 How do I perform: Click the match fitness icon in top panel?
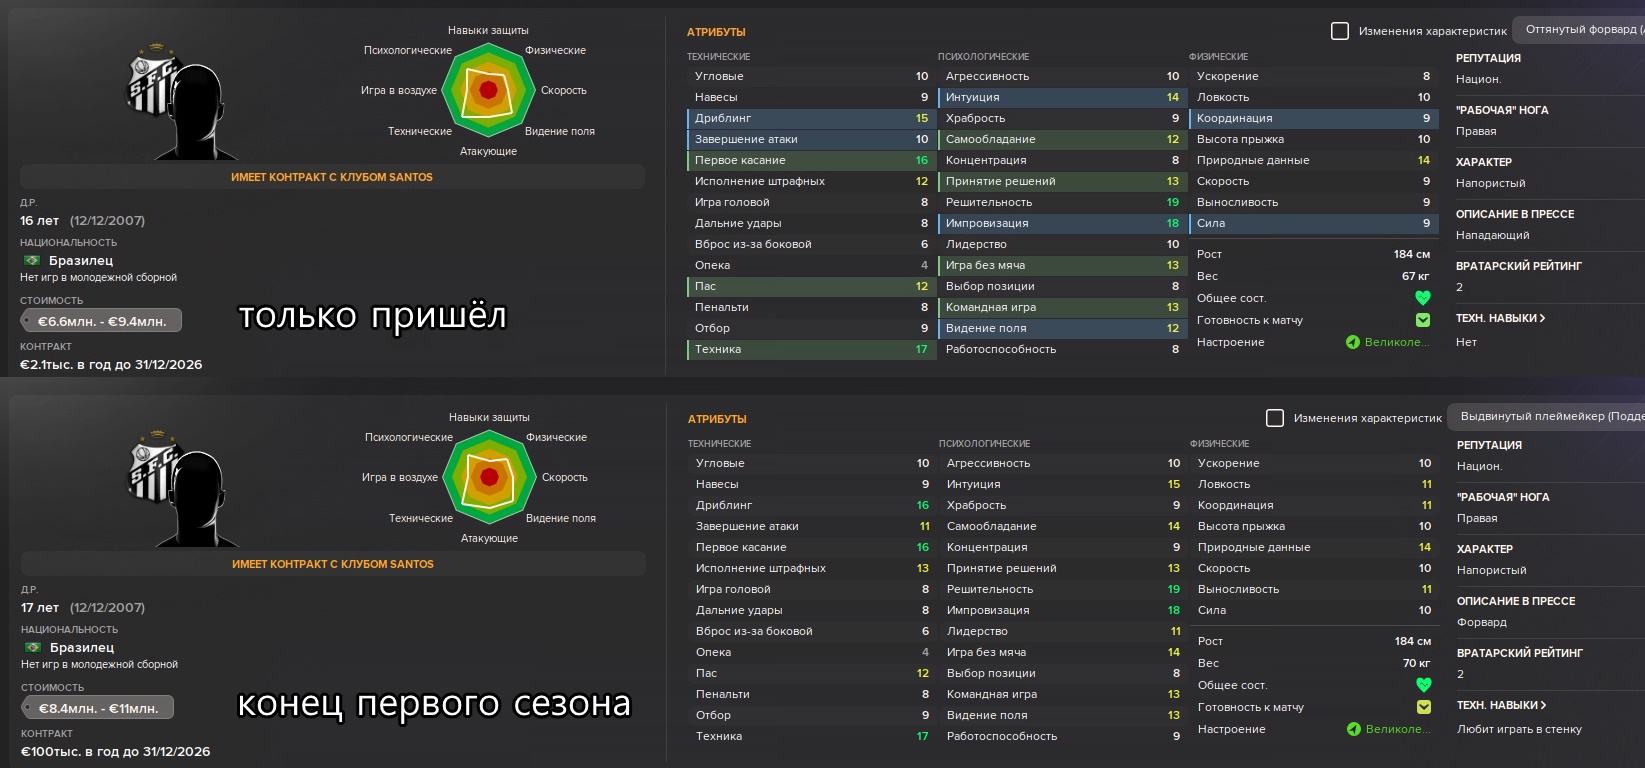coord(1423,320)
